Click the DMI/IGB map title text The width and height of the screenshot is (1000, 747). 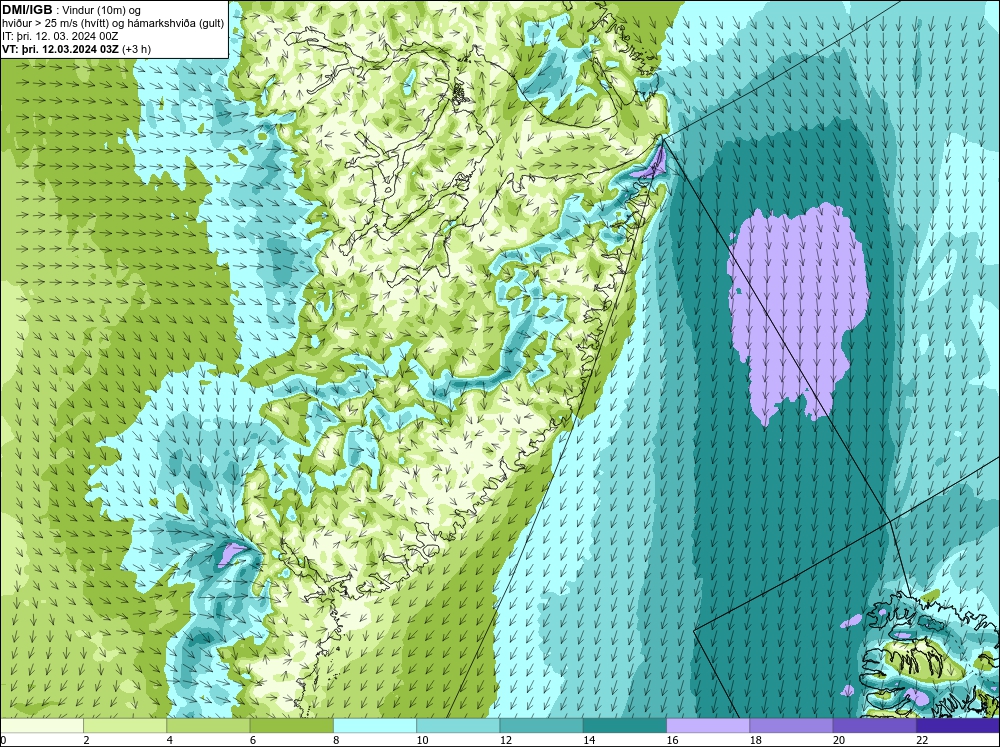coord(28,10)
